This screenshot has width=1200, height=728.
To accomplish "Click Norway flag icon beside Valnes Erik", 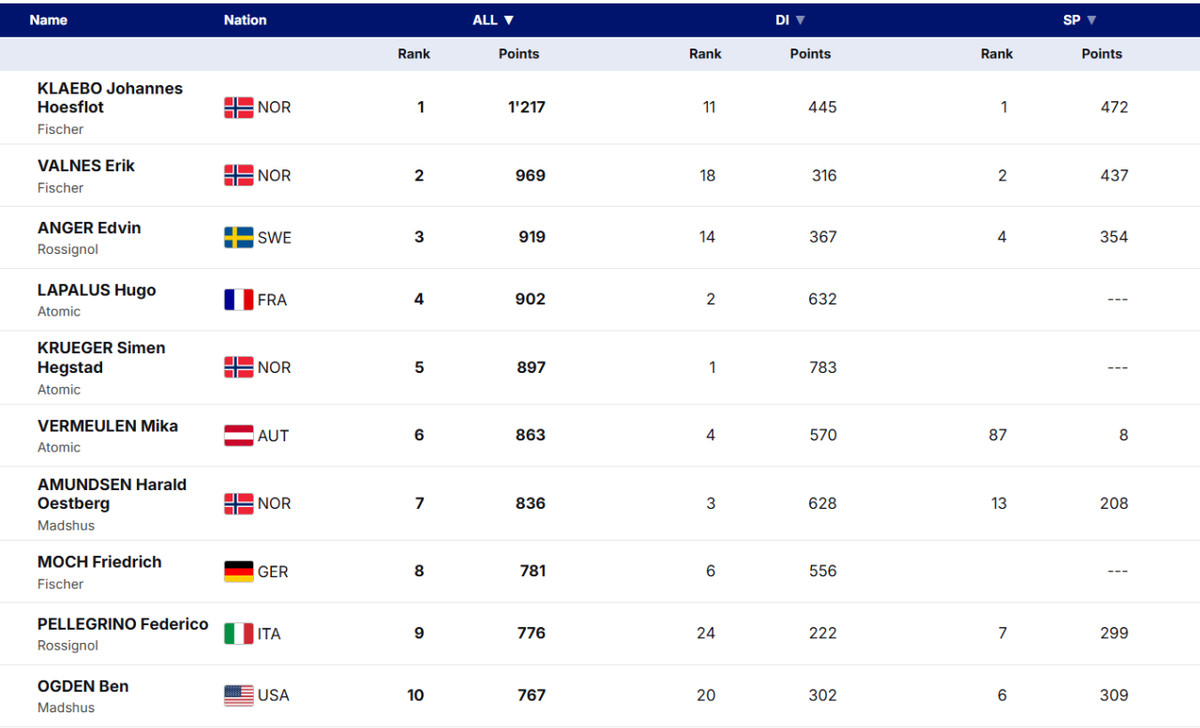I will [238, 175].
